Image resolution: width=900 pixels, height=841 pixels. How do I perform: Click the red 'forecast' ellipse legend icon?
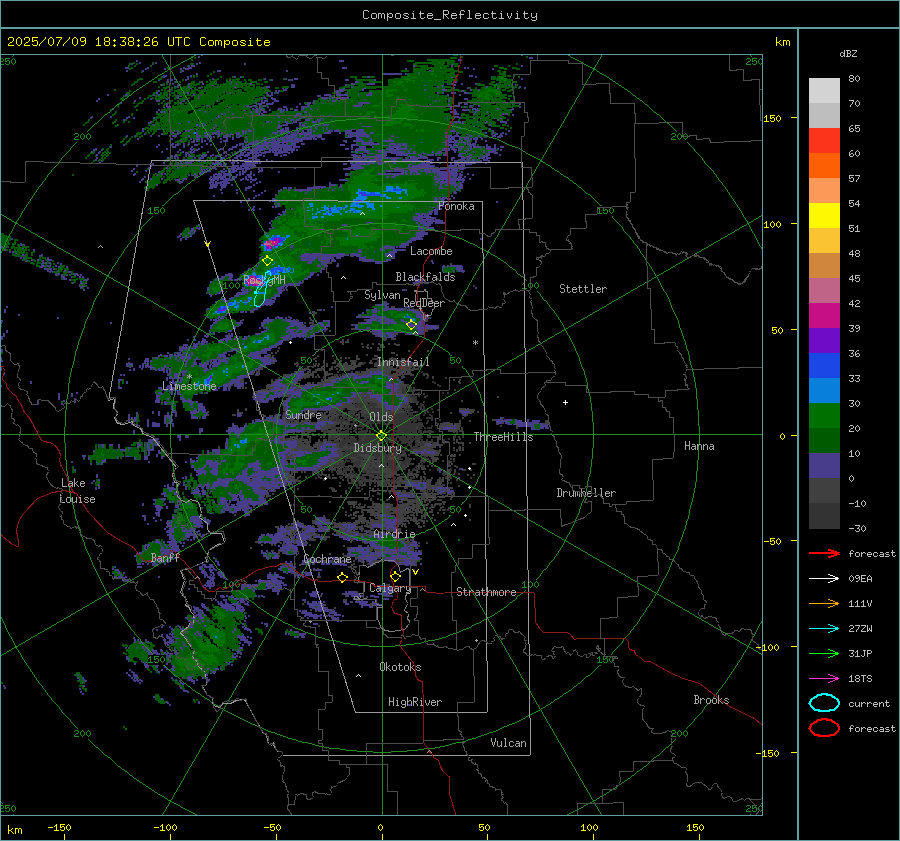pyautogui.click(x=824, y=728)
